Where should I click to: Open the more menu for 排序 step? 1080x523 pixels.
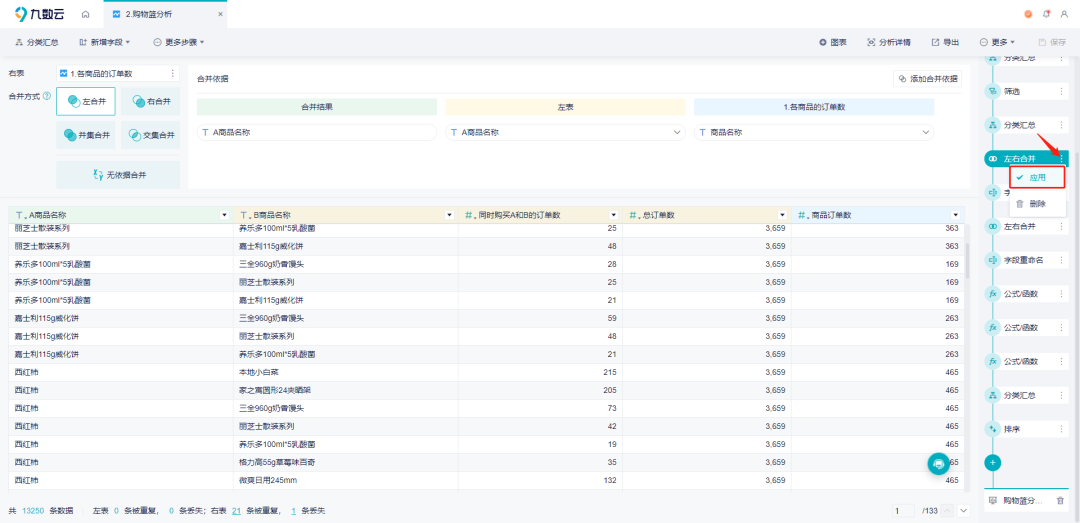tap(1061, 429)
